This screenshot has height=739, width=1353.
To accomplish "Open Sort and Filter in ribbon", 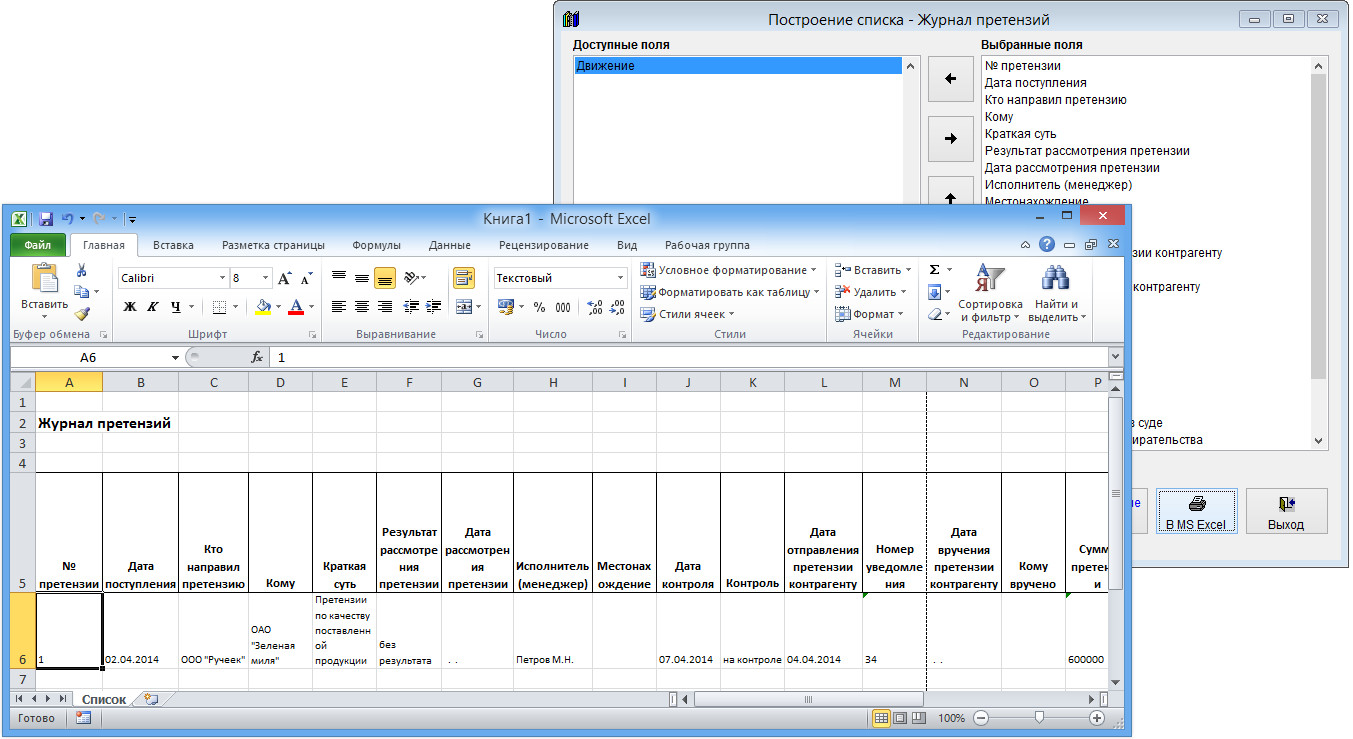I will (x=989, y=293).
